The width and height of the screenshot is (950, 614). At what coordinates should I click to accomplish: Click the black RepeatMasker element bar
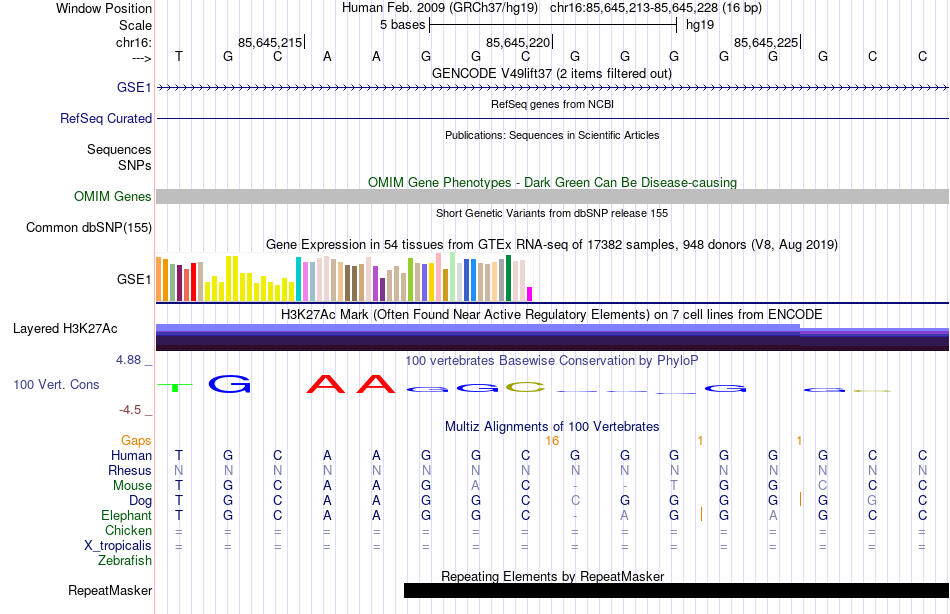[x=676, y=590]
